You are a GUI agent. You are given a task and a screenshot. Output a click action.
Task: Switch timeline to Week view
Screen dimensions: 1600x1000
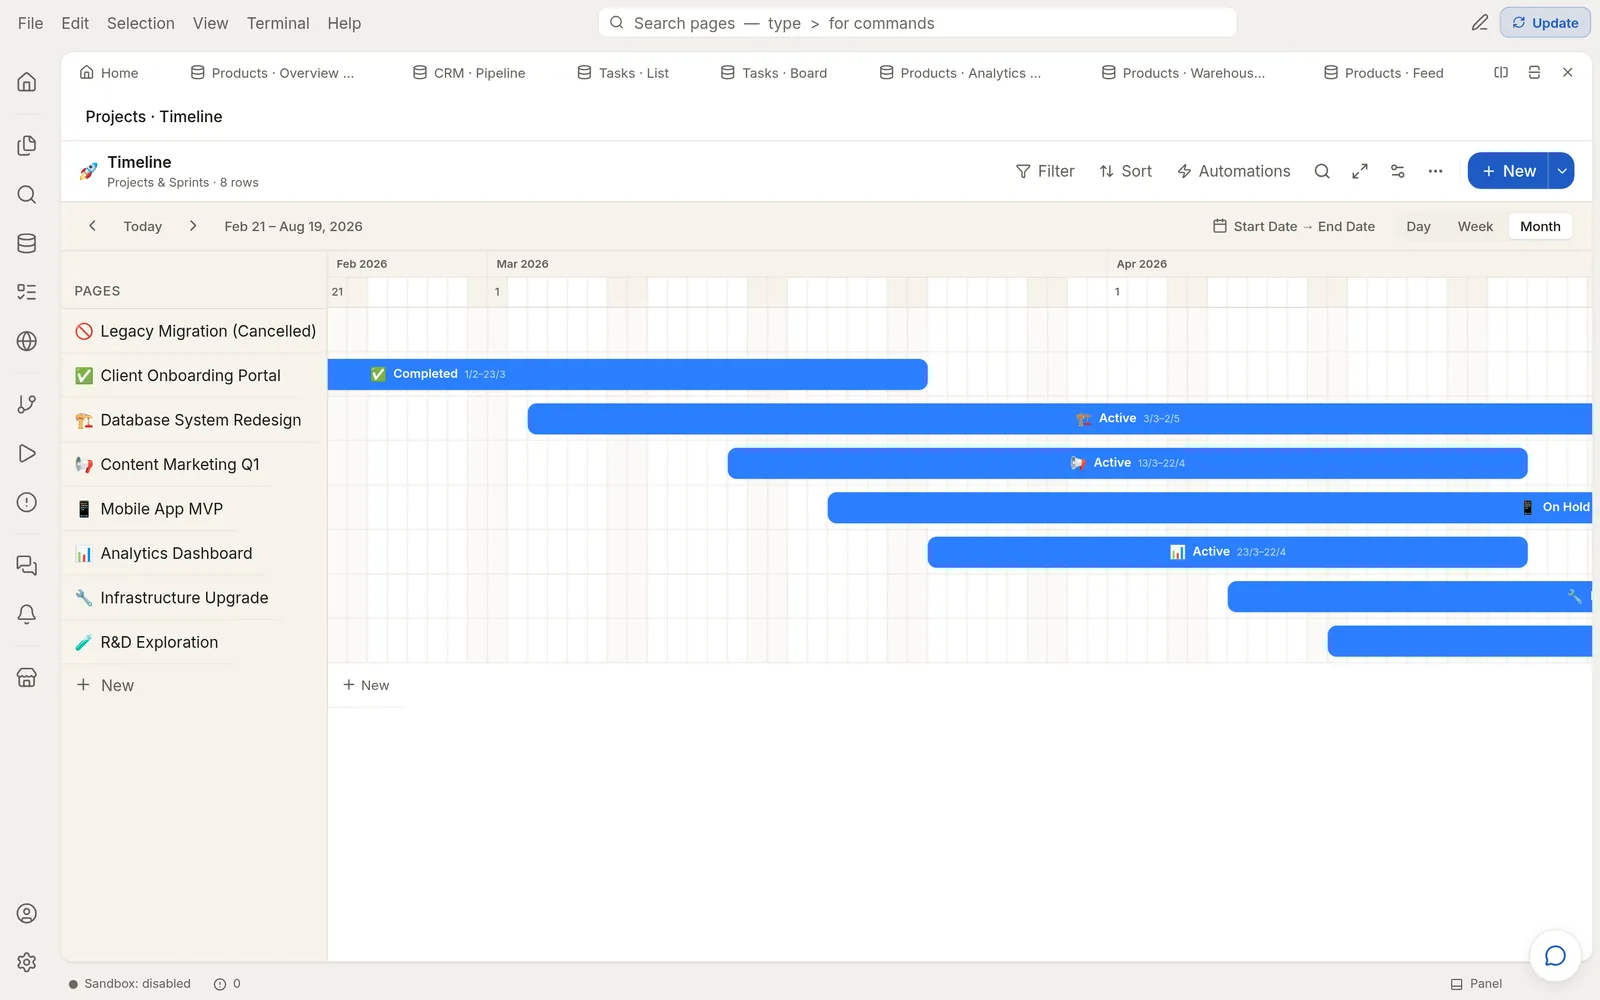pos(1475,226)
